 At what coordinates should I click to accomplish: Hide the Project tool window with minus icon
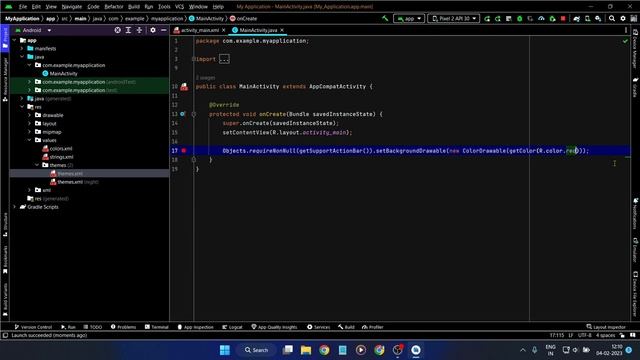point(164,30)
